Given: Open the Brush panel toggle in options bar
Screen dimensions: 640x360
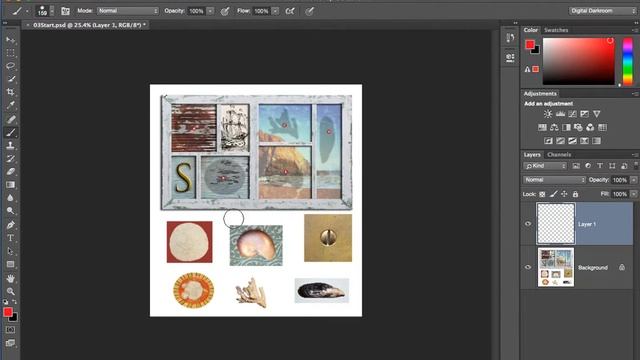Looking at the screenshot, I should (x=65, y=11).
